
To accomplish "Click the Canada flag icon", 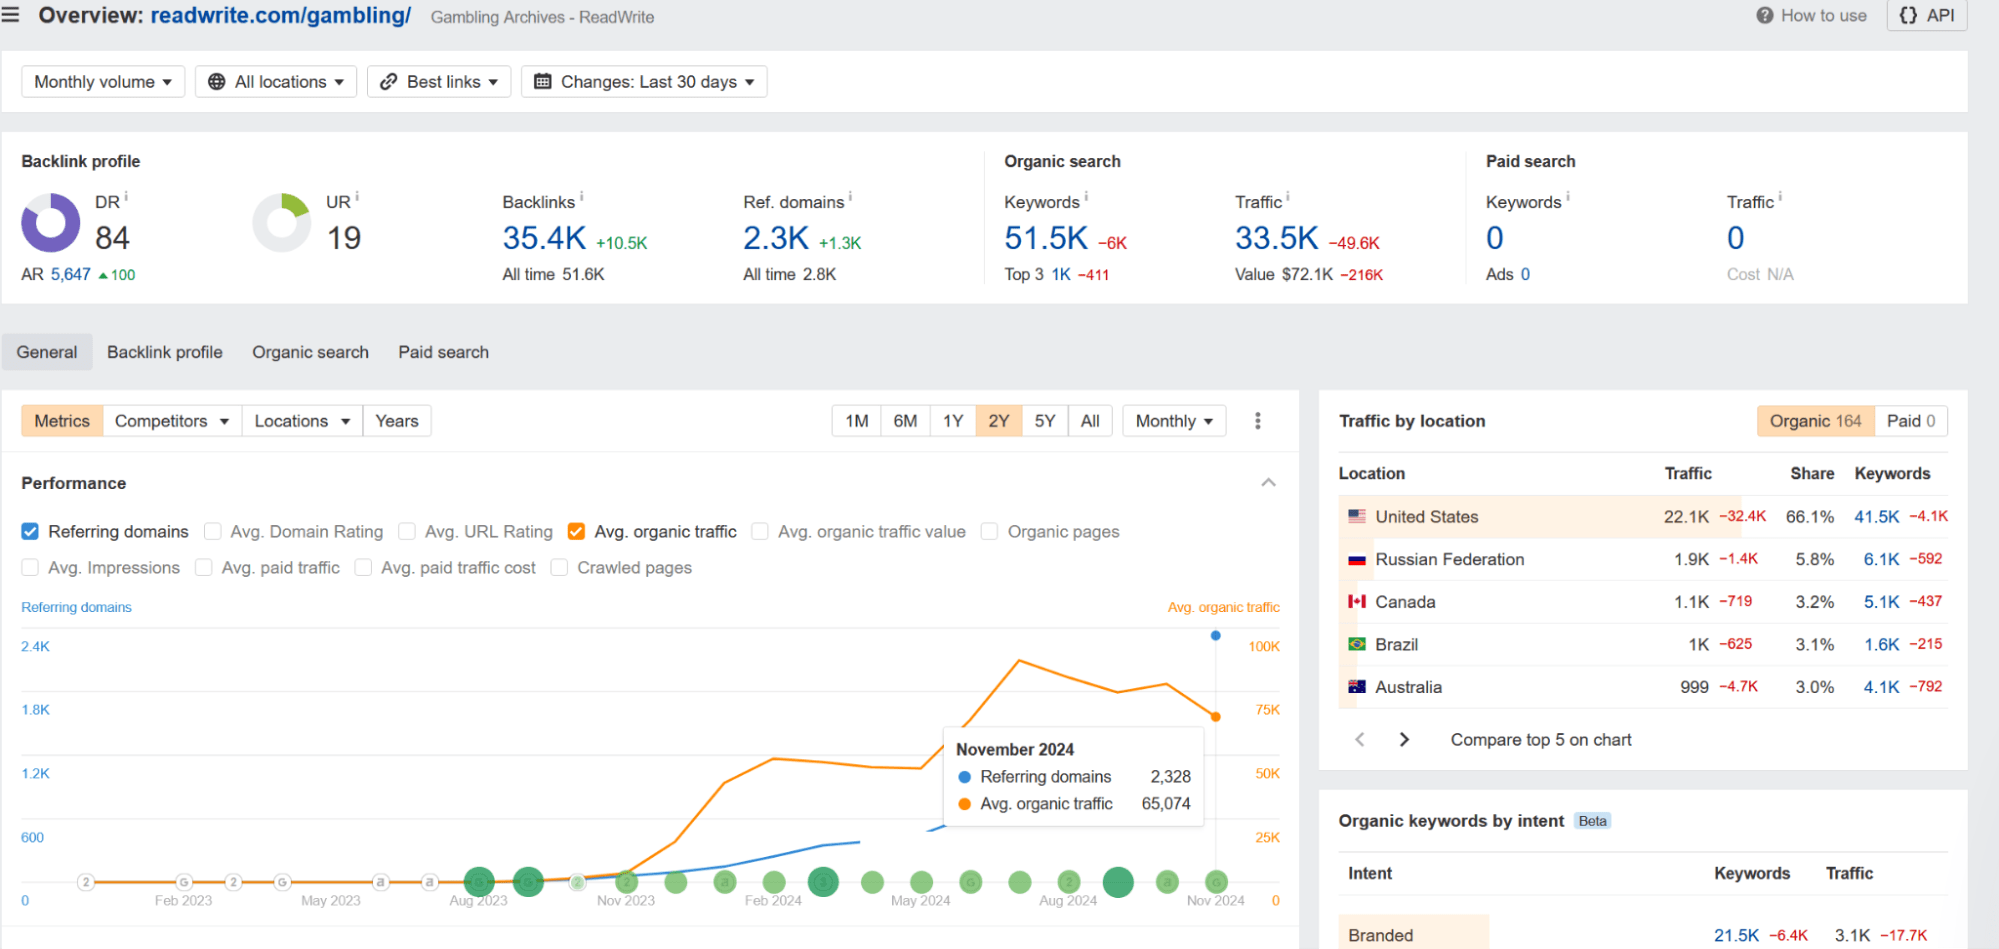I will coord(1357,602).
